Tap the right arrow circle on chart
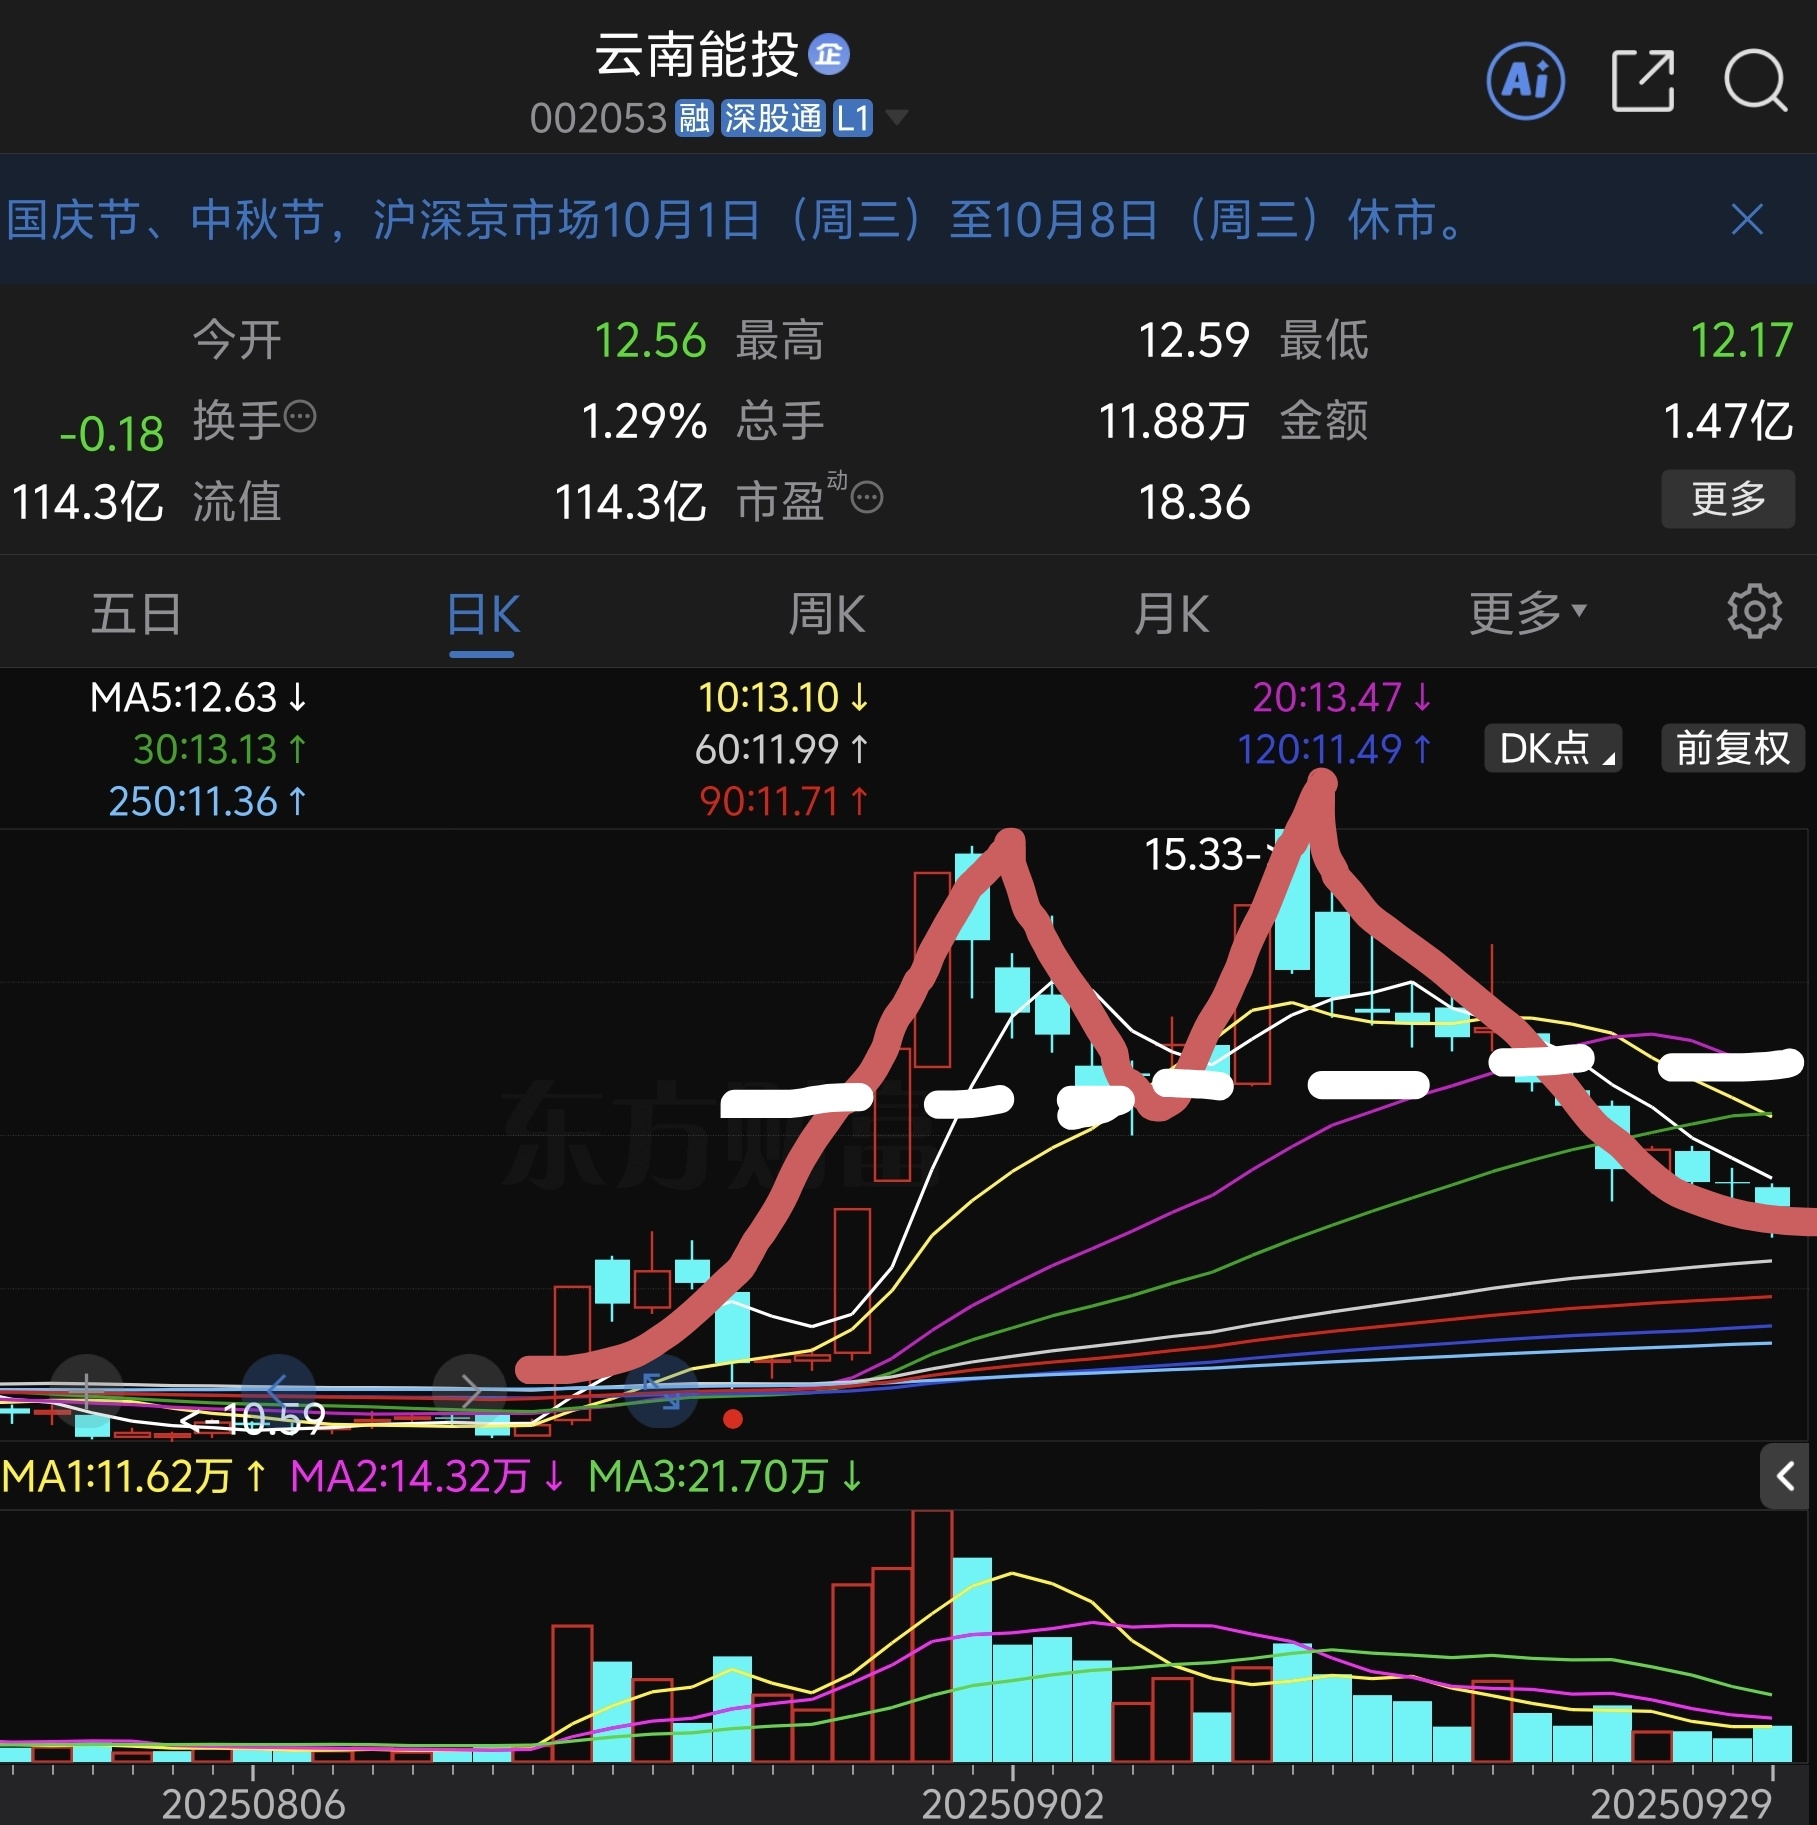The image size is (1817, 1825). click(469, 1390)
